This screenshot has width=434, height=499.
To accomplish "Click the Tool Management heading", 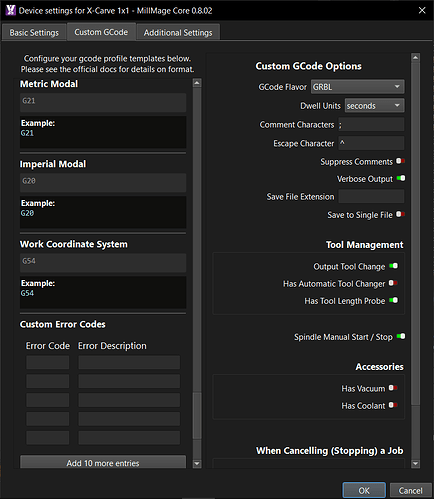I will point(365,245).
